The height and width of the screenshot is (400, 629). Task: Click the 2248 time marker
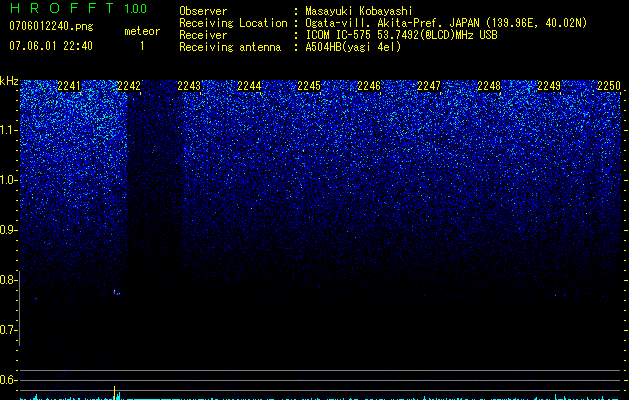click(489, 85)
